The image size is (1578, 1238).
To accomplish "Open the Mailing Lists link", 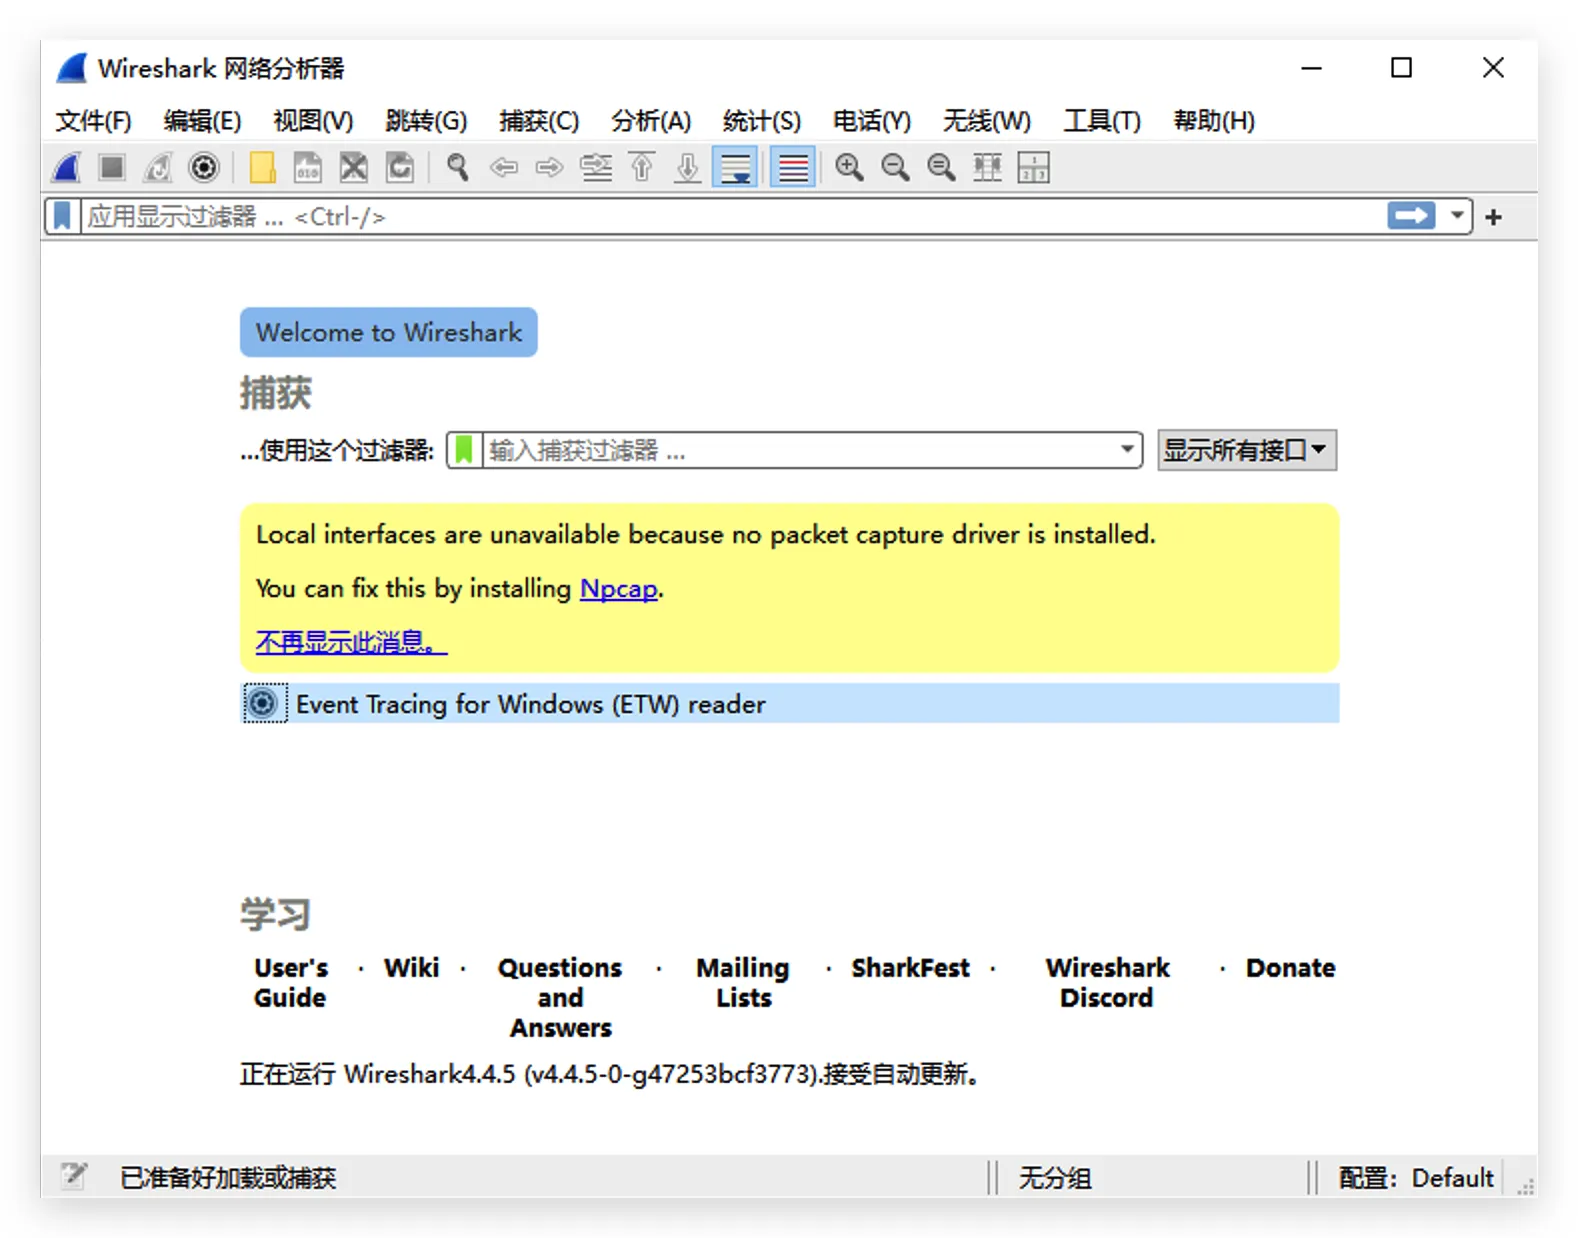I will (x=743, y=982).
